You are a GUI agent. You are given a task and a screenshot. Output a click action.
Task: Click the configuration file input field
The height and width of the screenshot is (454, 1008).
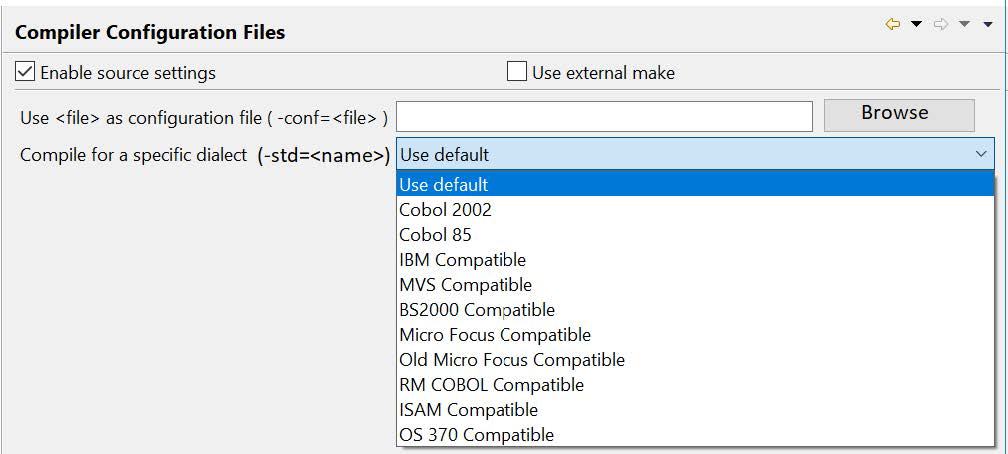click(604, 116)
